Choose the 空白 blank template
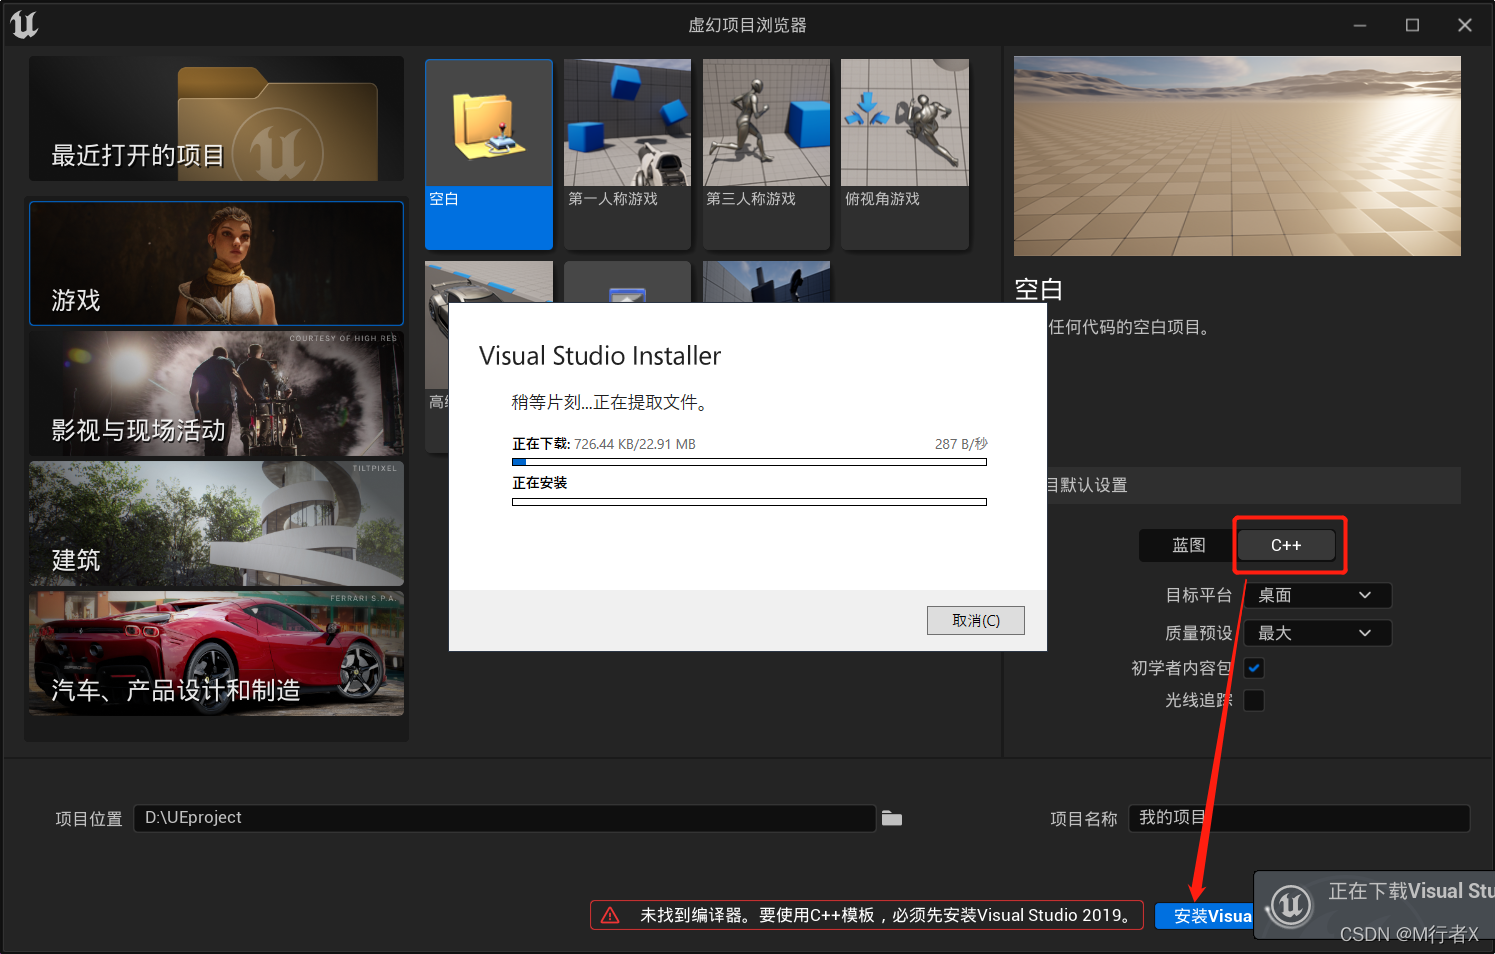 pyautogui.click(x=489, y=154)
